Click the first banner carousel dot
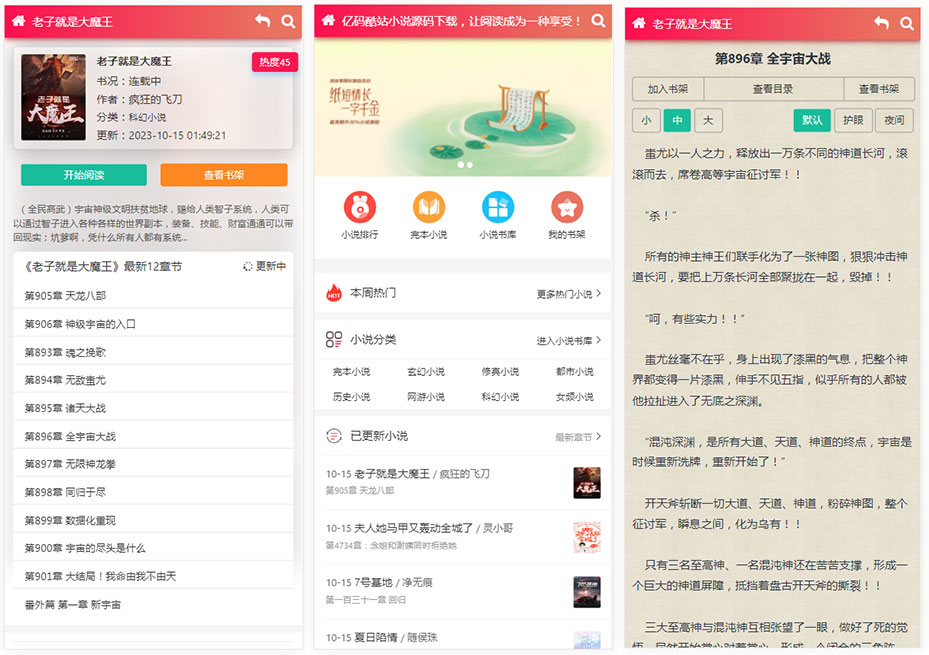 point(460,165)
